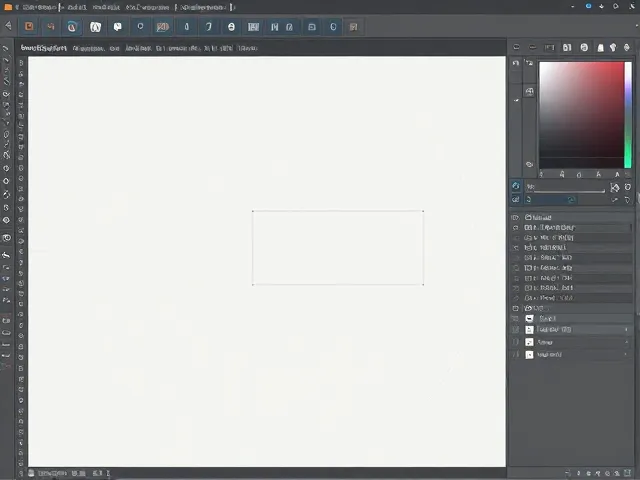Open the grid table icon in the main toolbar

point(253,27)
